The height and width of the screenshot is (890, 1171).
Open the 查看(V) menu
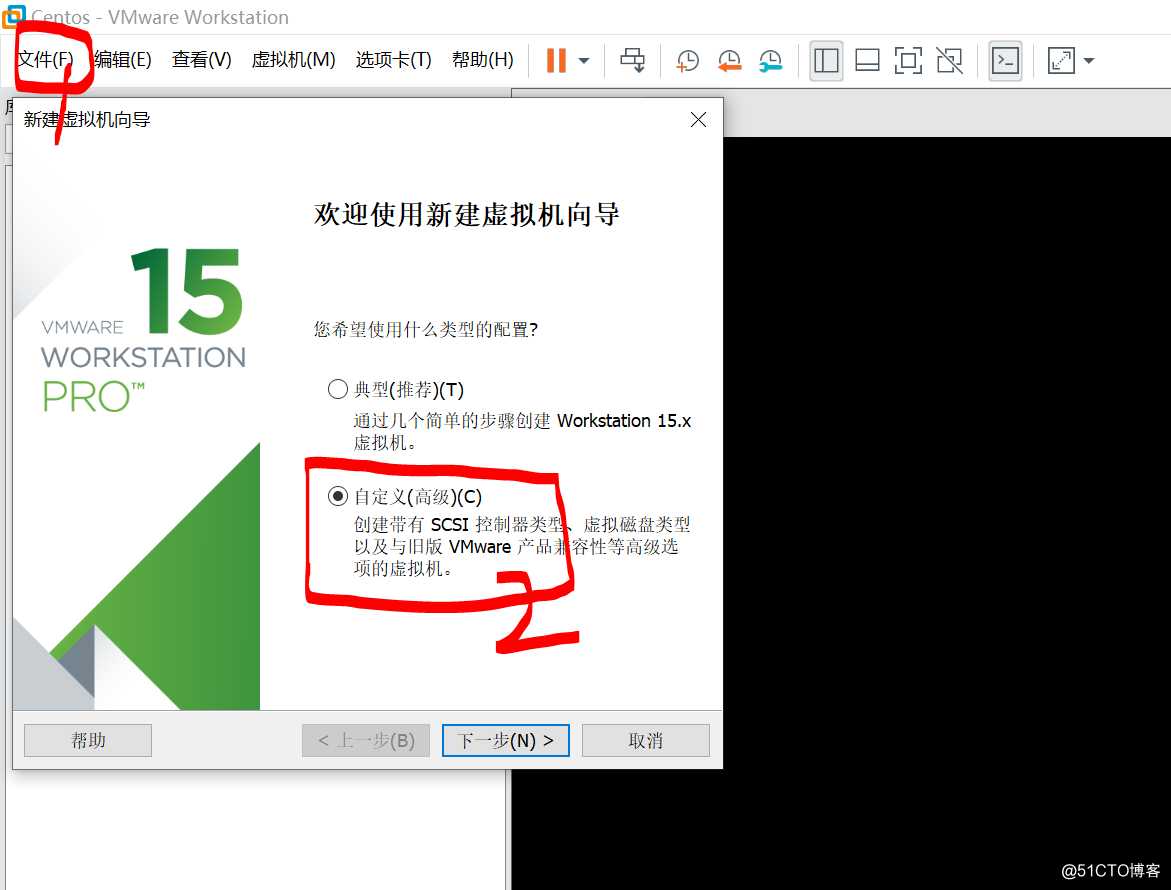coord(202,59)
